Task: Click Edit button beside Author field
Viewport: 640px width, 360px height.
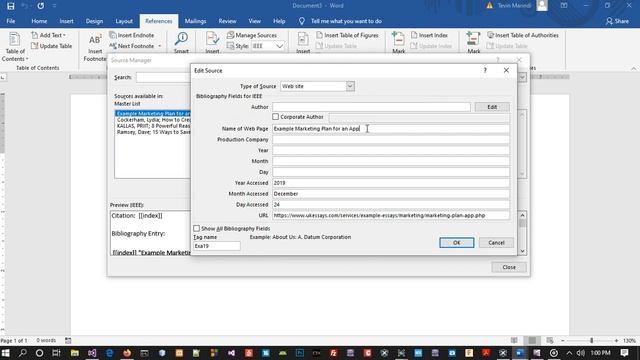Action: pyautogui.click(x=492, y=107)
